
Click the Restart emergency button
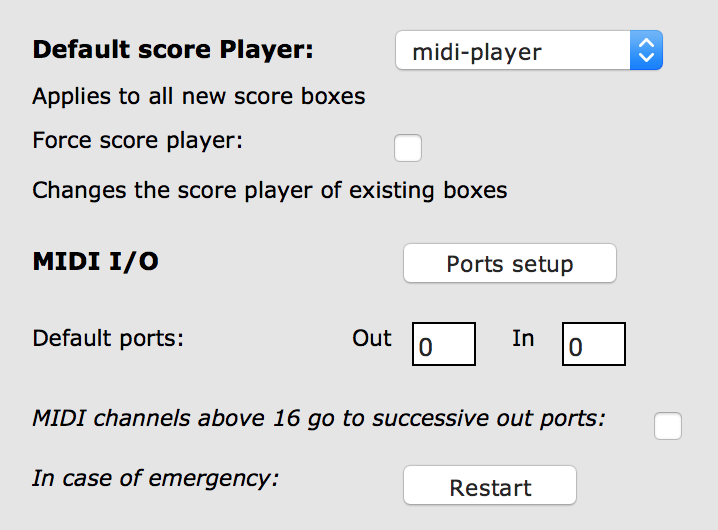[490, 485]
